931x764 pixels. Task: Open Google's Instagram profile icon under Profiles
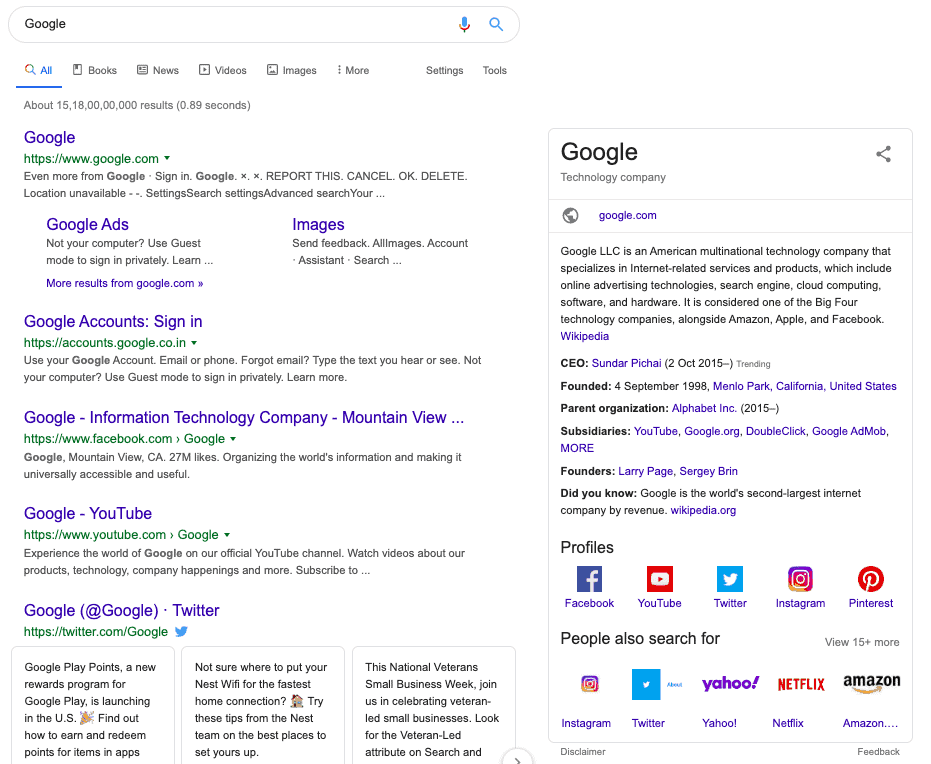tap(800, 579)
